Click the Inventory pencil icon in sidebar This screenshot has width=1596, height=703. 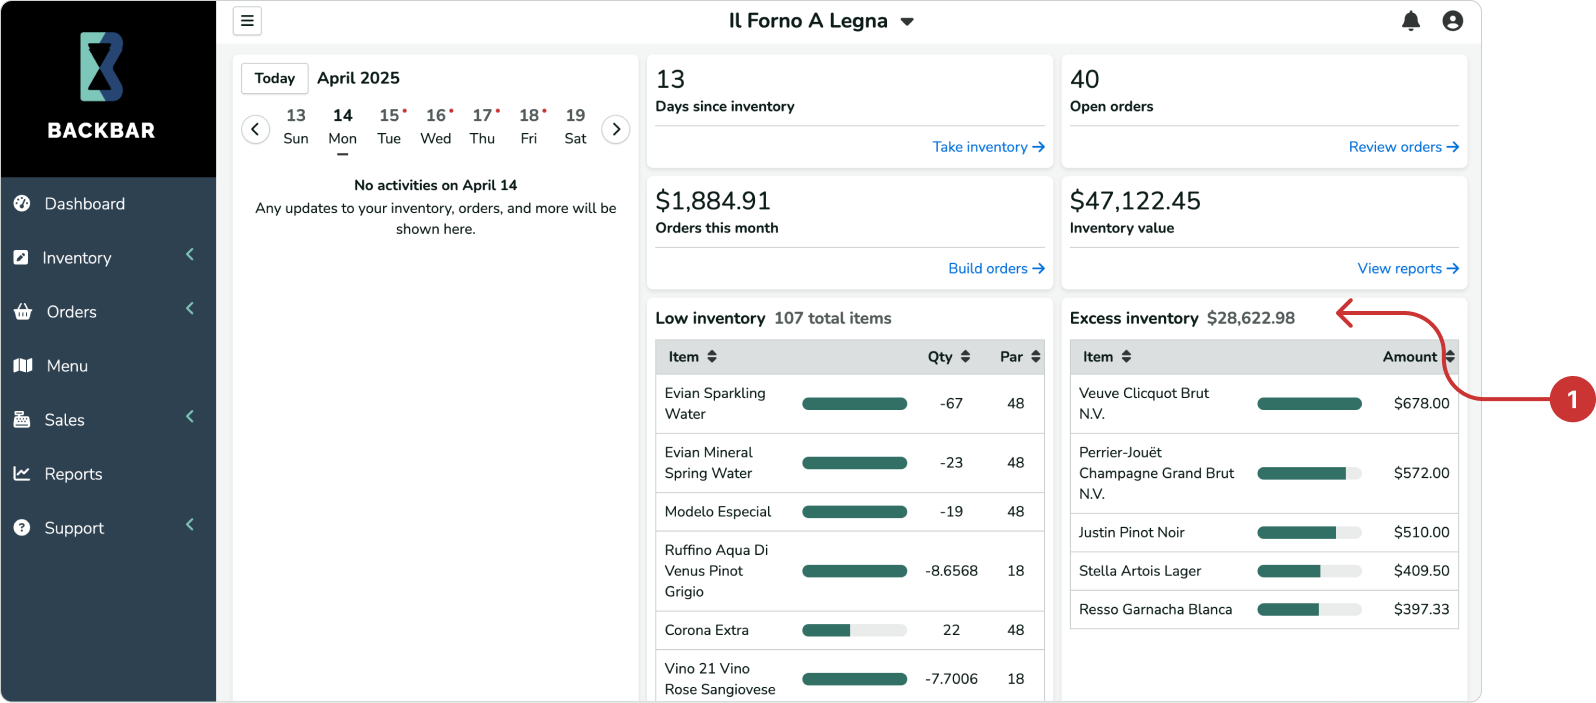(21, 257)
